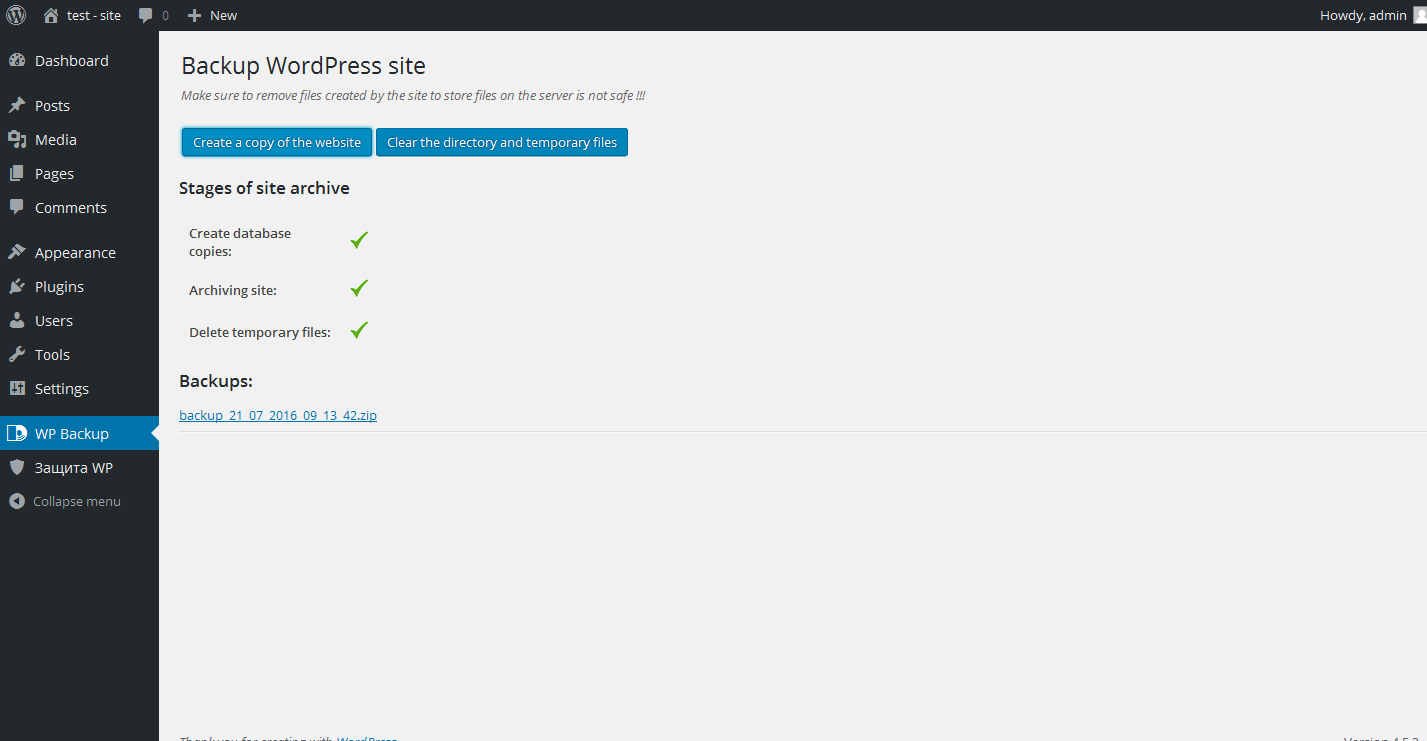
Task: Click the Settings sliders icon
Action: 17,389
